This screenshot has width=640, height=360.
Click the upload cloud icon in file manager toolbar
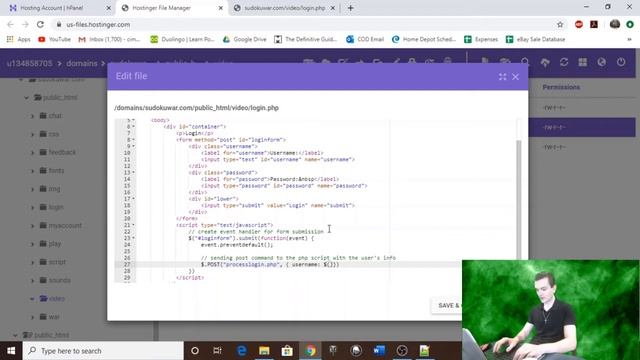(545, 62)
